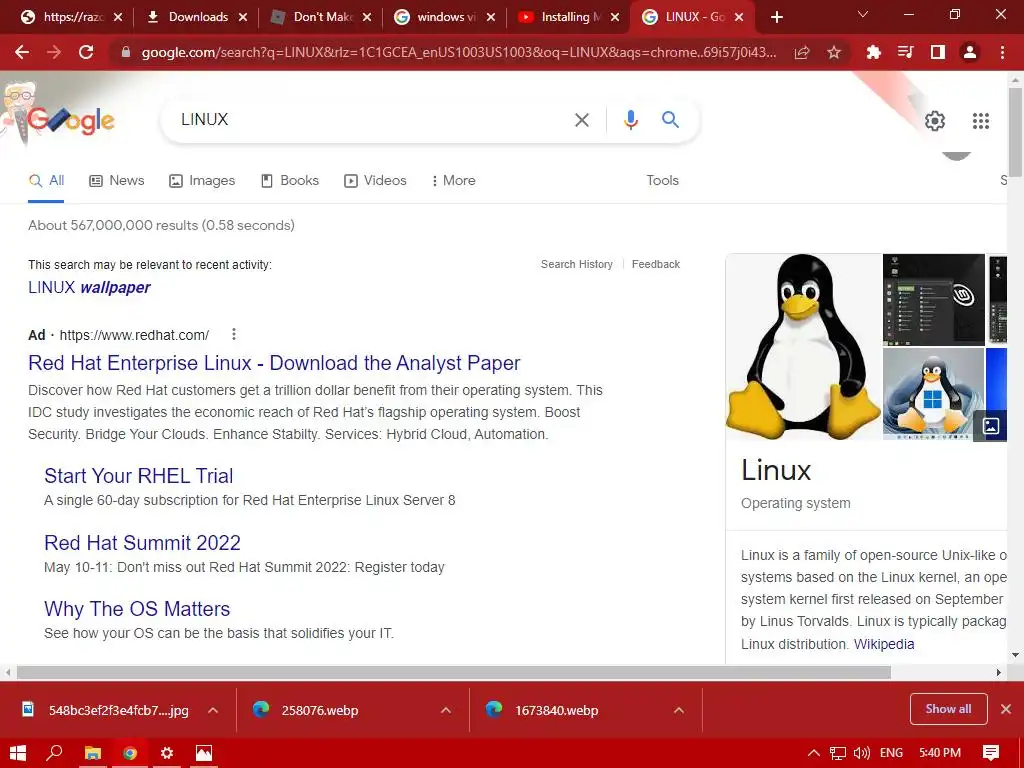Open the downloaded 258076.webp file
The image size is (1024, 768).
(319, 710)
